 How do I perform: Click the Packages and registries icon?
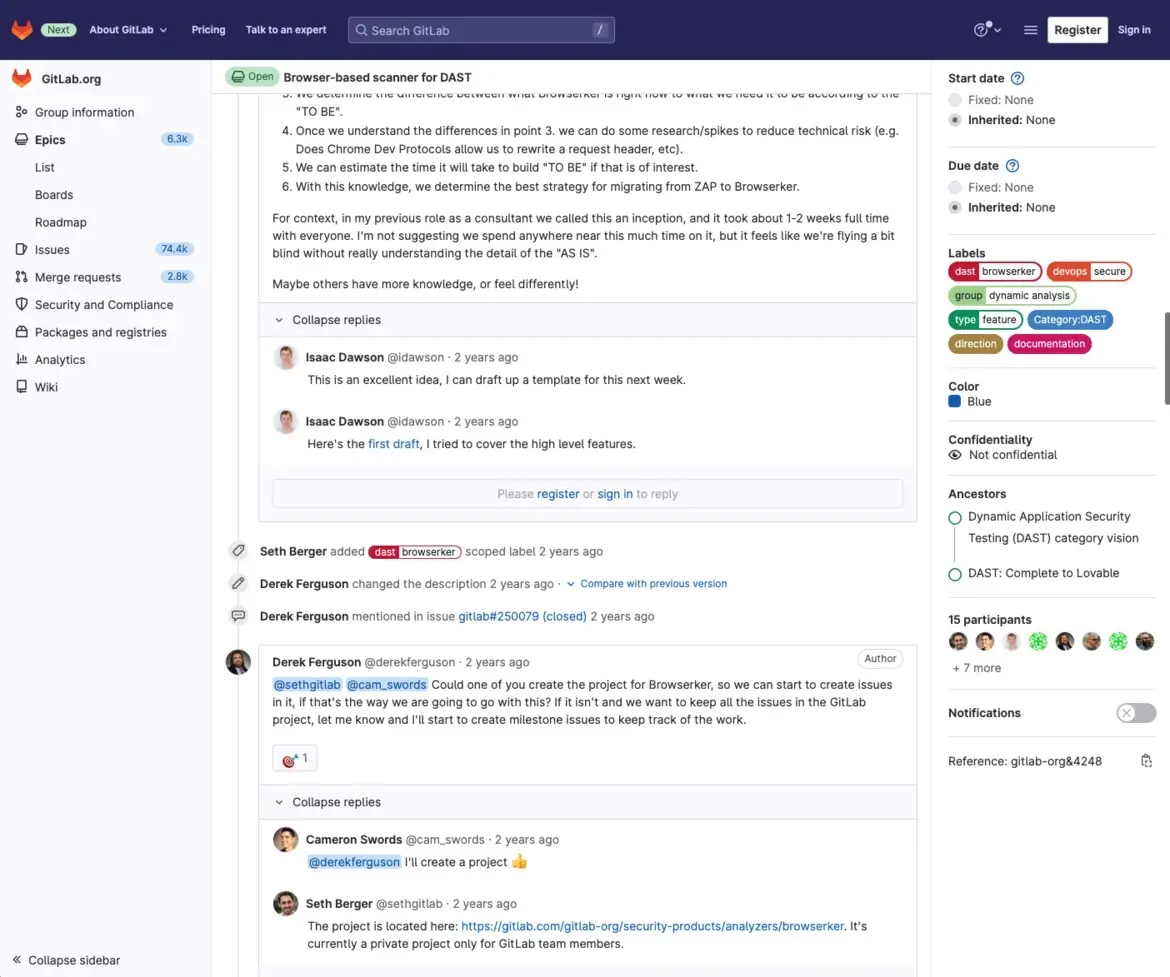[x=22, y=332]
